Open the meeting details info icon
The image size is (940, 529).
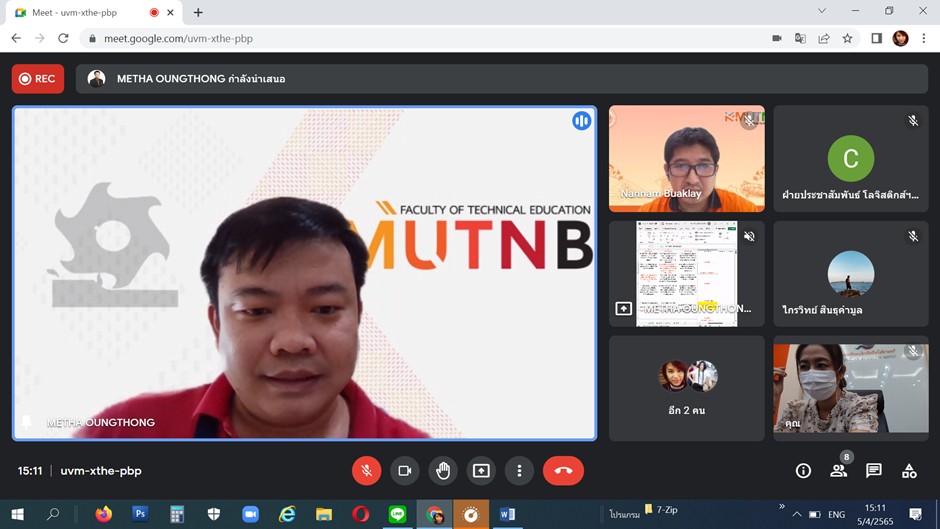click(x=803, y=471)
